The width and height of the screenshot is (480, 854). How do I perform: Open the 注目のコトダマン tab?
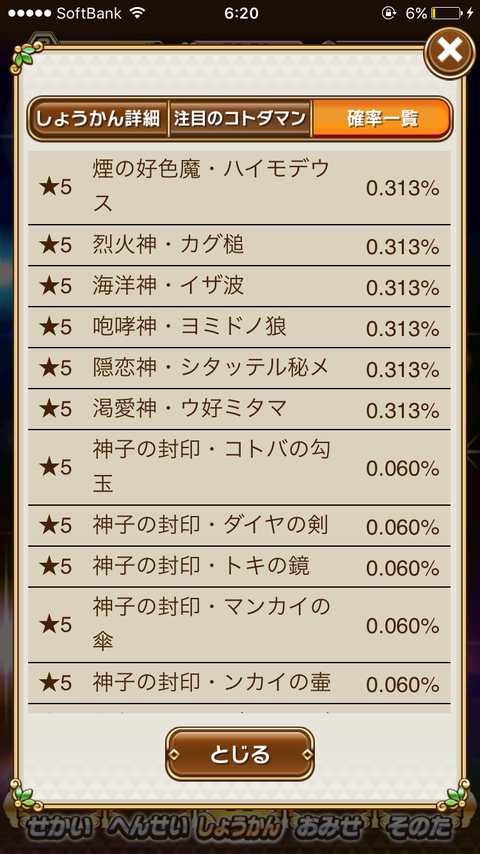pyautogui.click(x=240, y=118)
